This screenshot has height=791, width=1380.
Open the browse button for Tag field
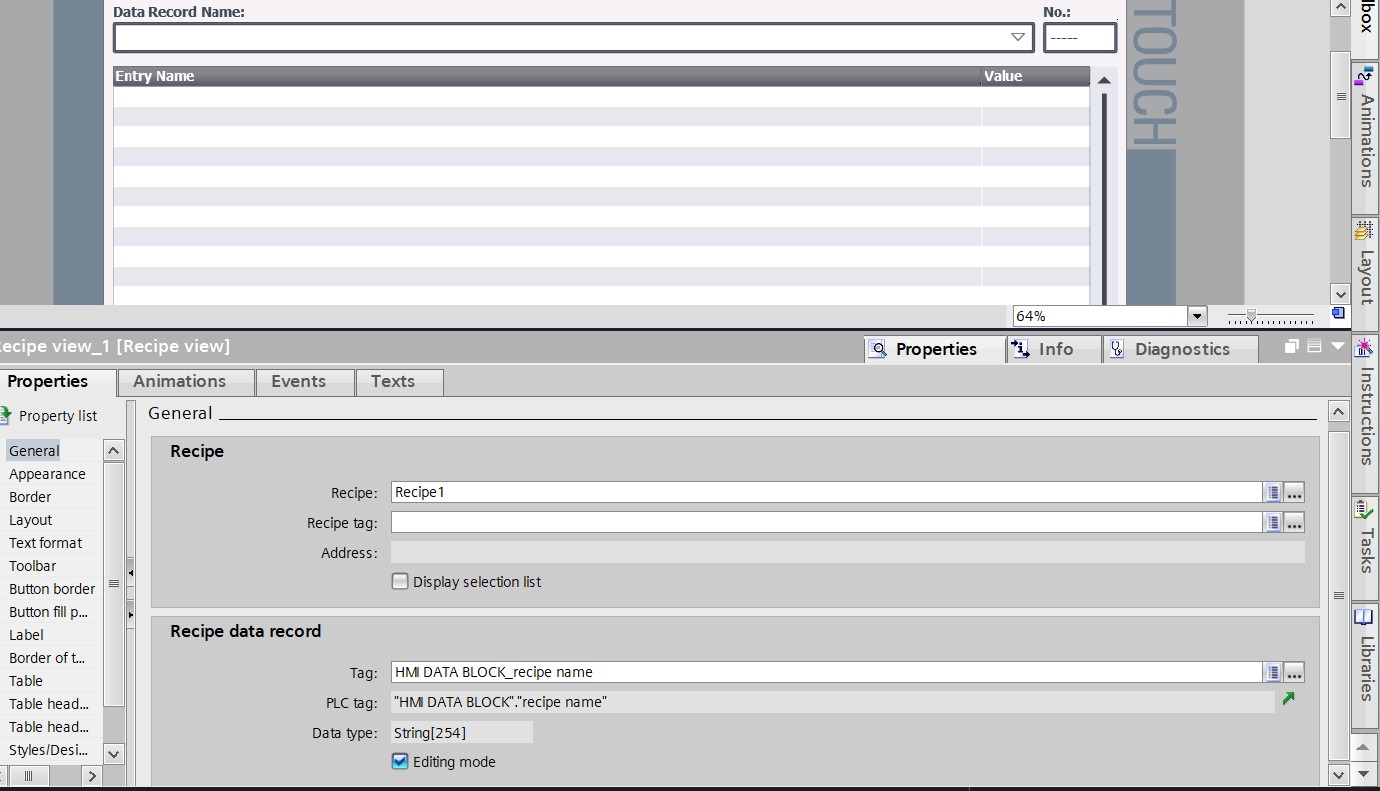click(x=1294, y=672)
